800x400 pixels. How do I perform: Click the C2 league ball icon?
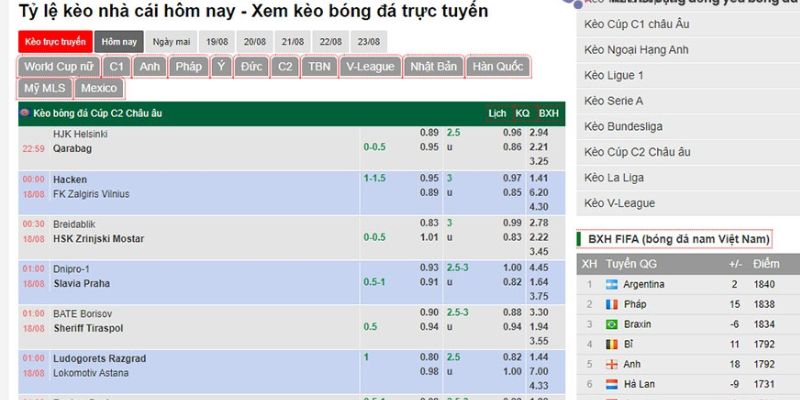[24, 113]
